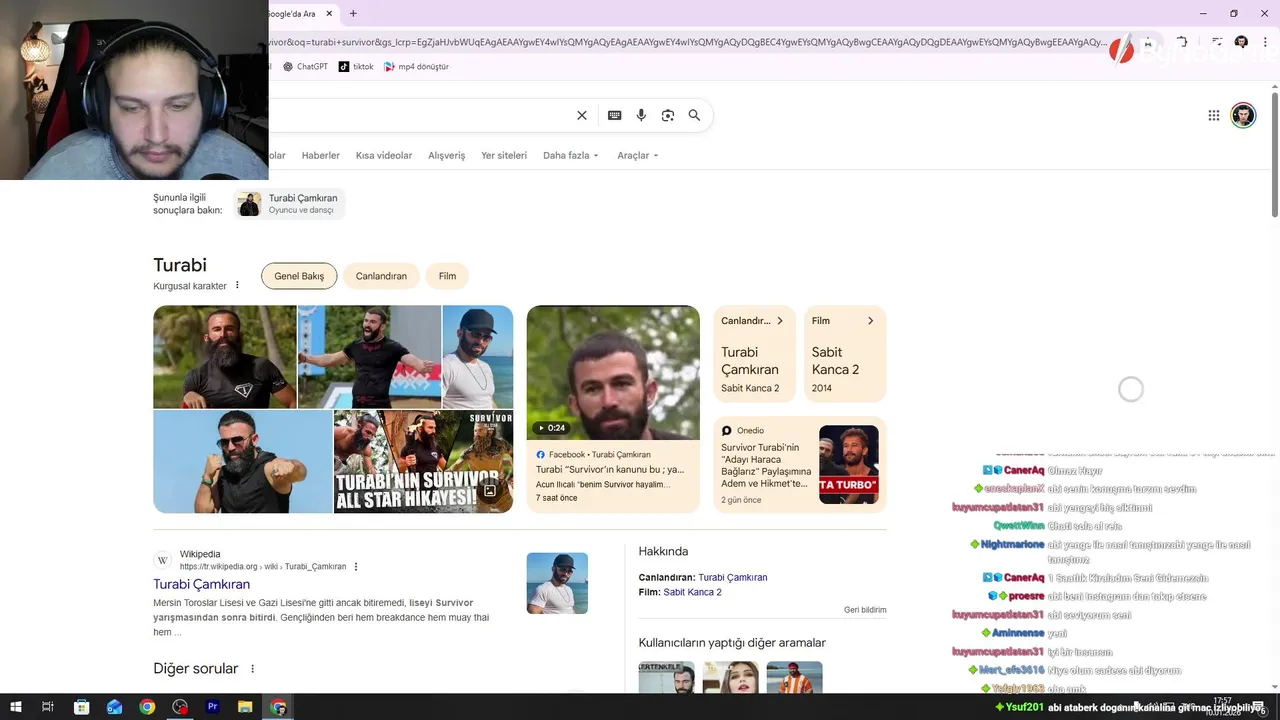Screen dimensions: 1280x720
Task: Click the Diğer sorular heading
Action: click(x=195, y=669)
